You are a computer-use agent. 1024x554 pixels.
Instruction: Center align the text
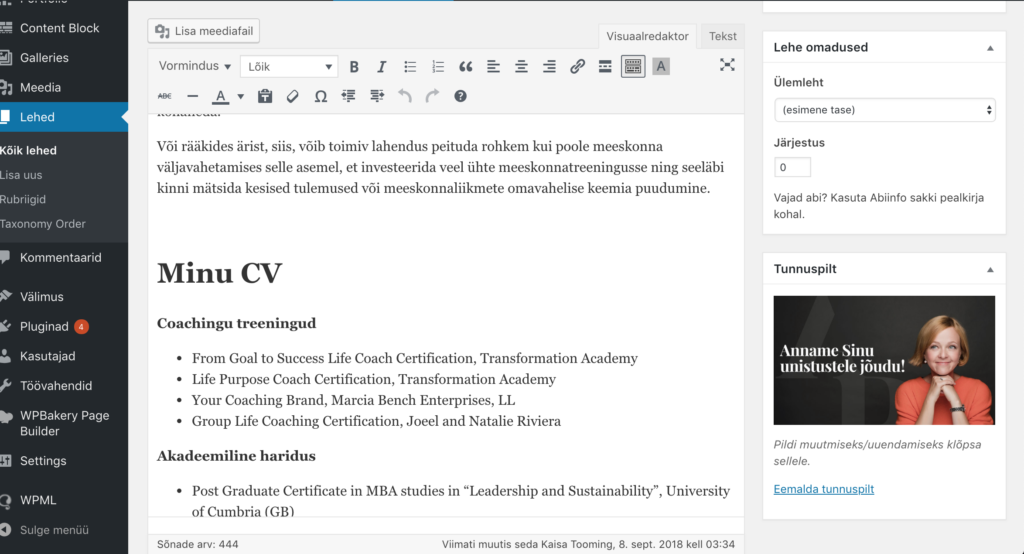tap(521, 67)
